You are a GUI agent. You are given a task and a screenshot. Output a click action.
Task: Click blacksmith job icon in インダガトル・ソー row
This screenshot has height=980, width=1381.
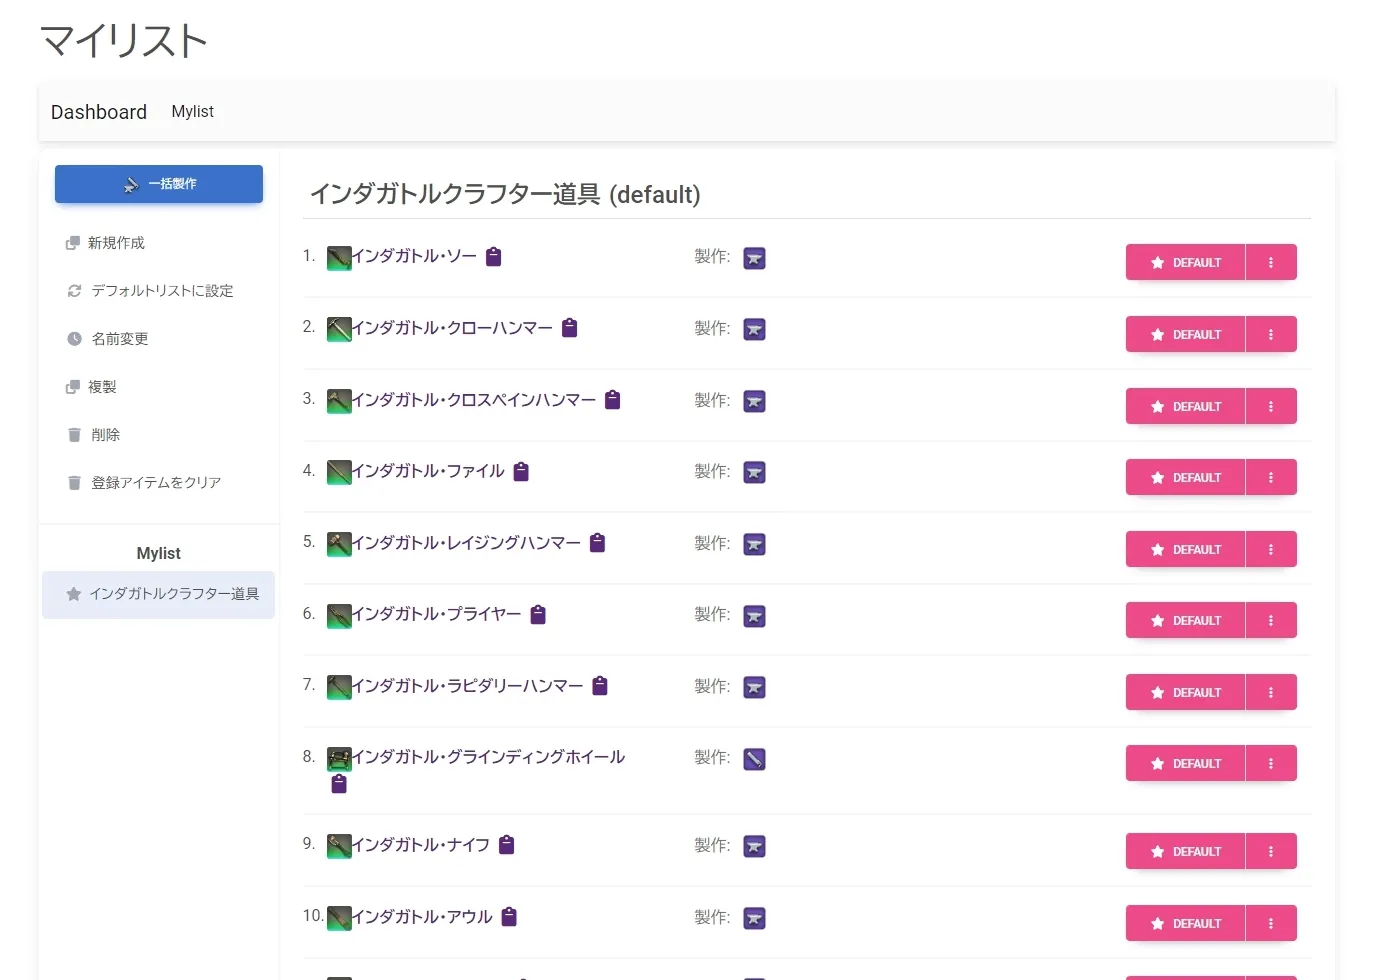click(755, 259)
